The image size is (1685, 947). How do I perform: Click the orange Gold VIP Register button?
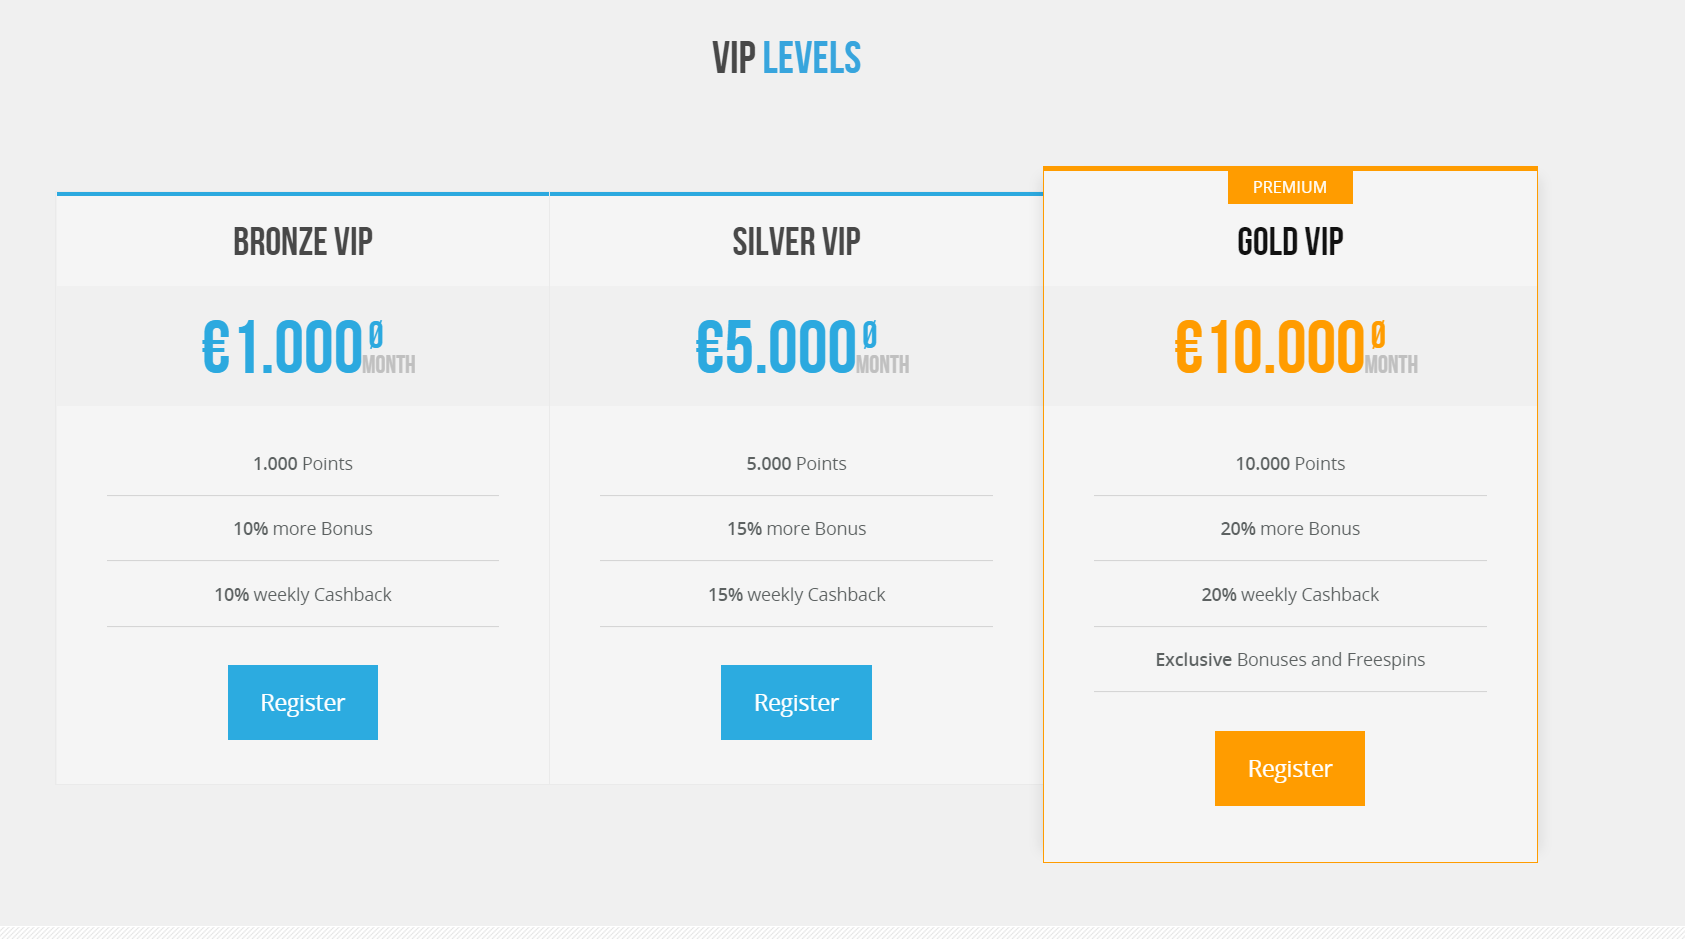pyautogui.click(x=1290, y=768)
